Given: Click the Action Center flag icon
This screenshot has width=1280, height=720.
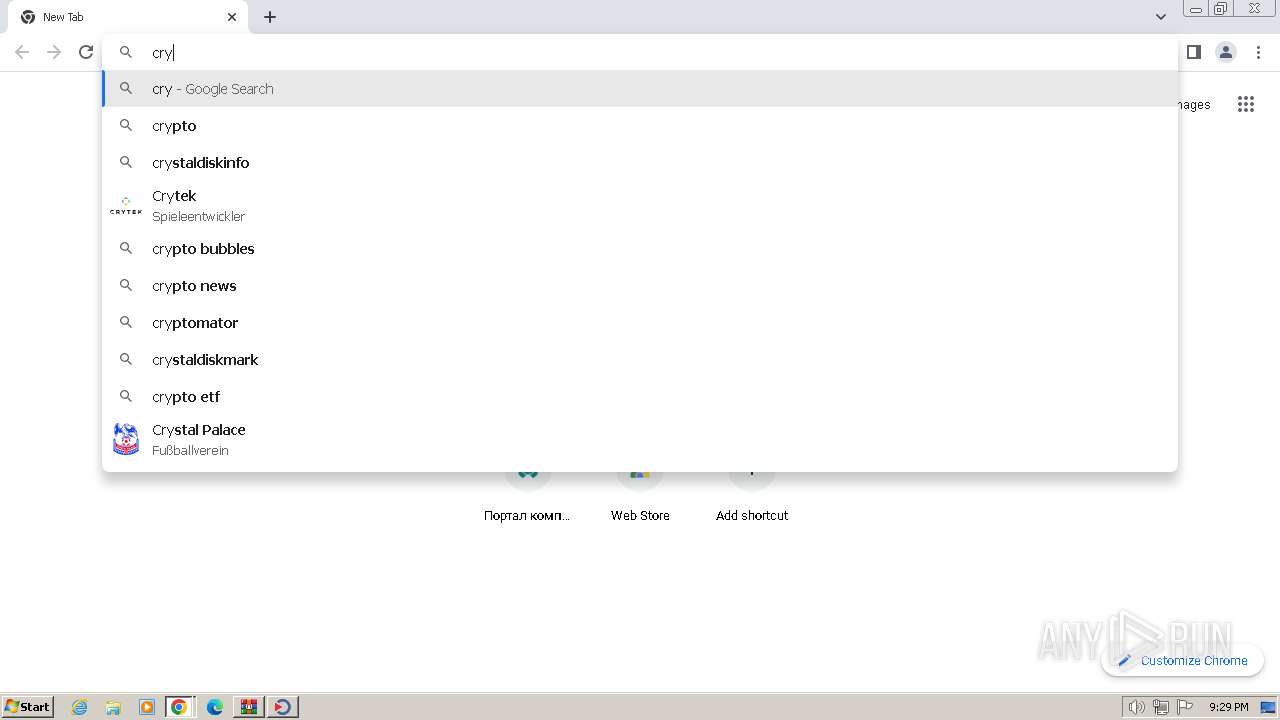Looking at the screenshot, I should click(1185, 707).
